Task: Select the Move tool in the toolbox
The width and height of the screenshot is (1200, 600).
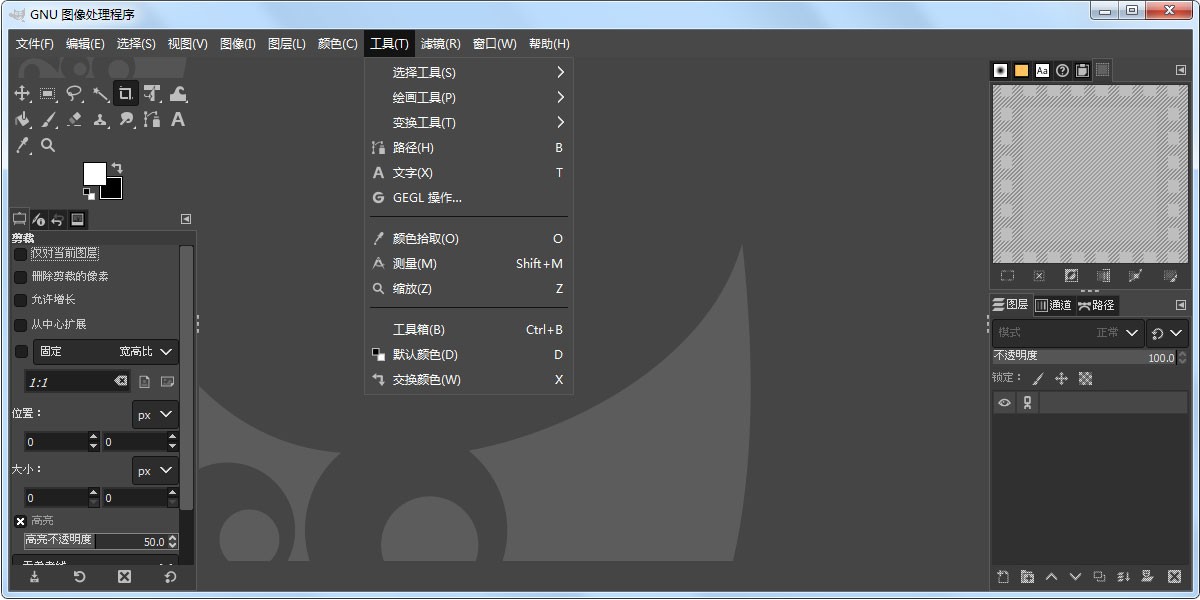Action: click(22, 93)
